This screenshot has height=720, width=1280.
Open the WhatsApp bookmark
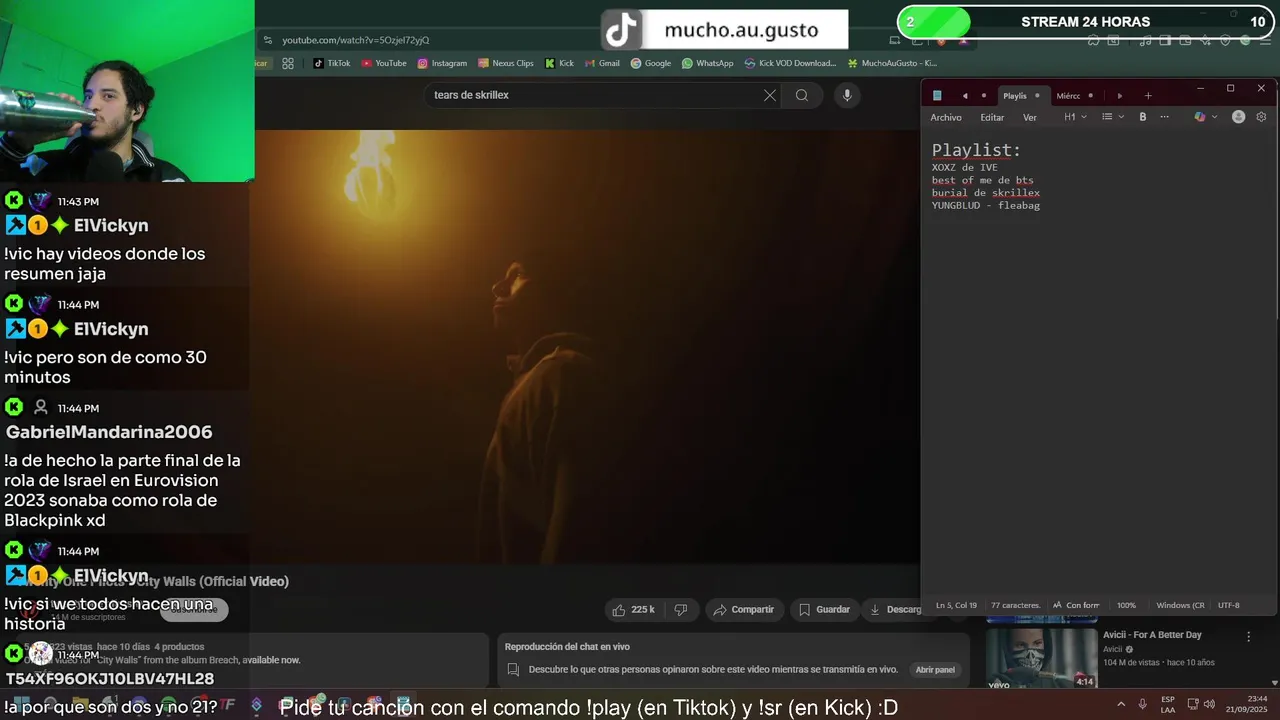pos(708,63)
